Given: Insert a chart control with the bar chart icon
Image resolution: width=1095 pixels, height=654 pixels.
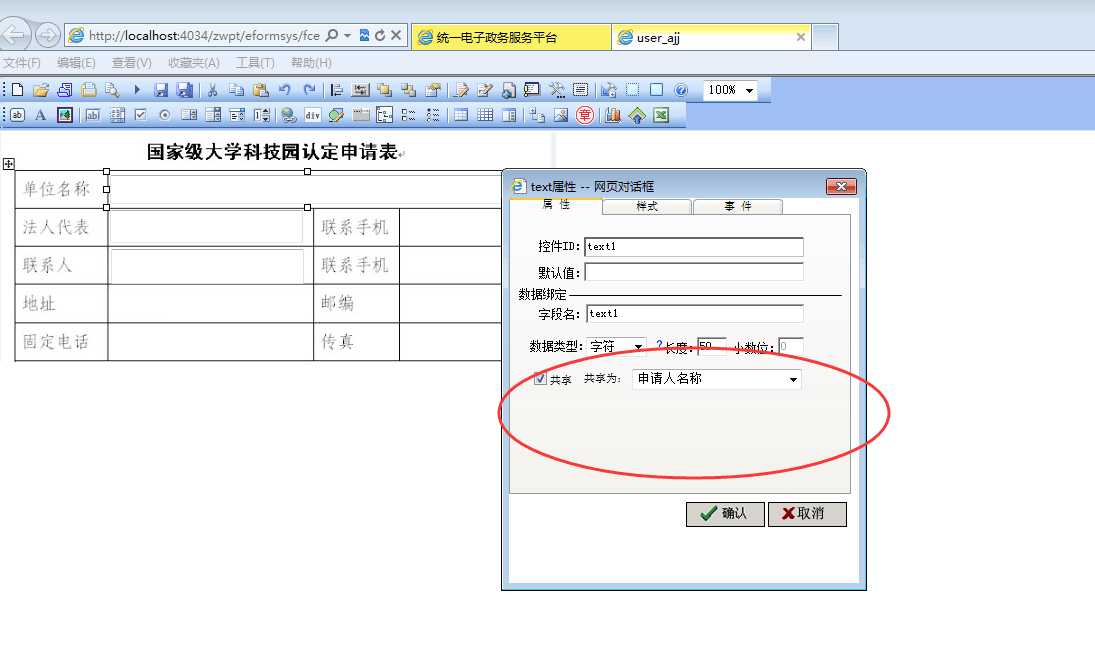Looking at the screenshot, I should (612, 115).
